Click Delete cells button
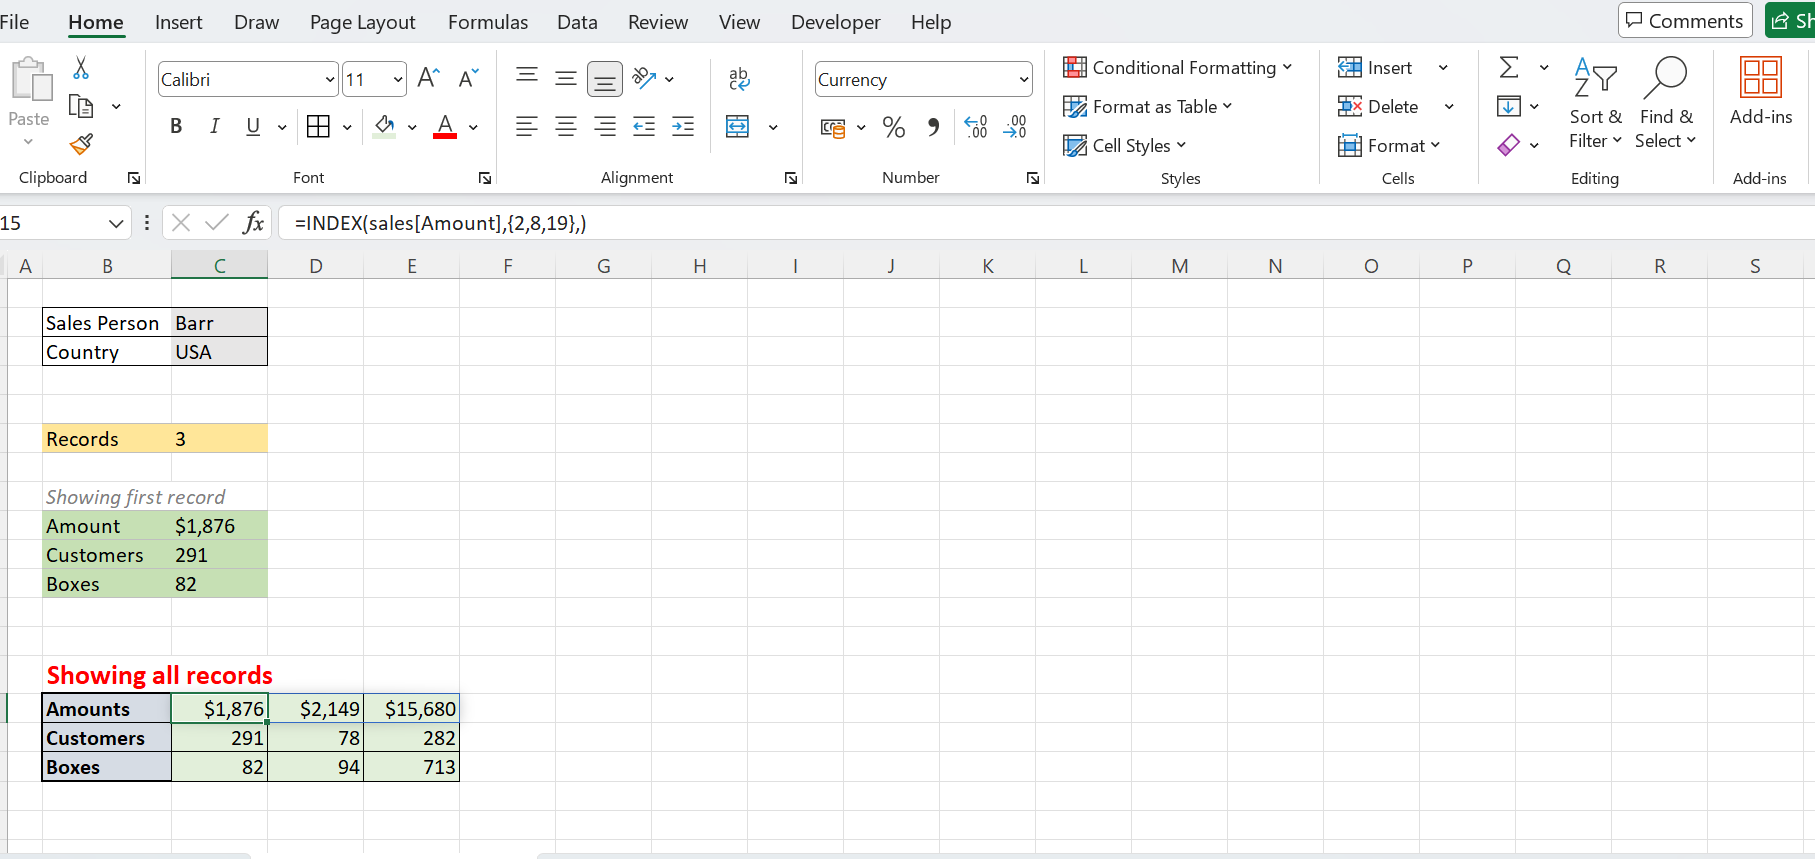 tap(1379, 106)
